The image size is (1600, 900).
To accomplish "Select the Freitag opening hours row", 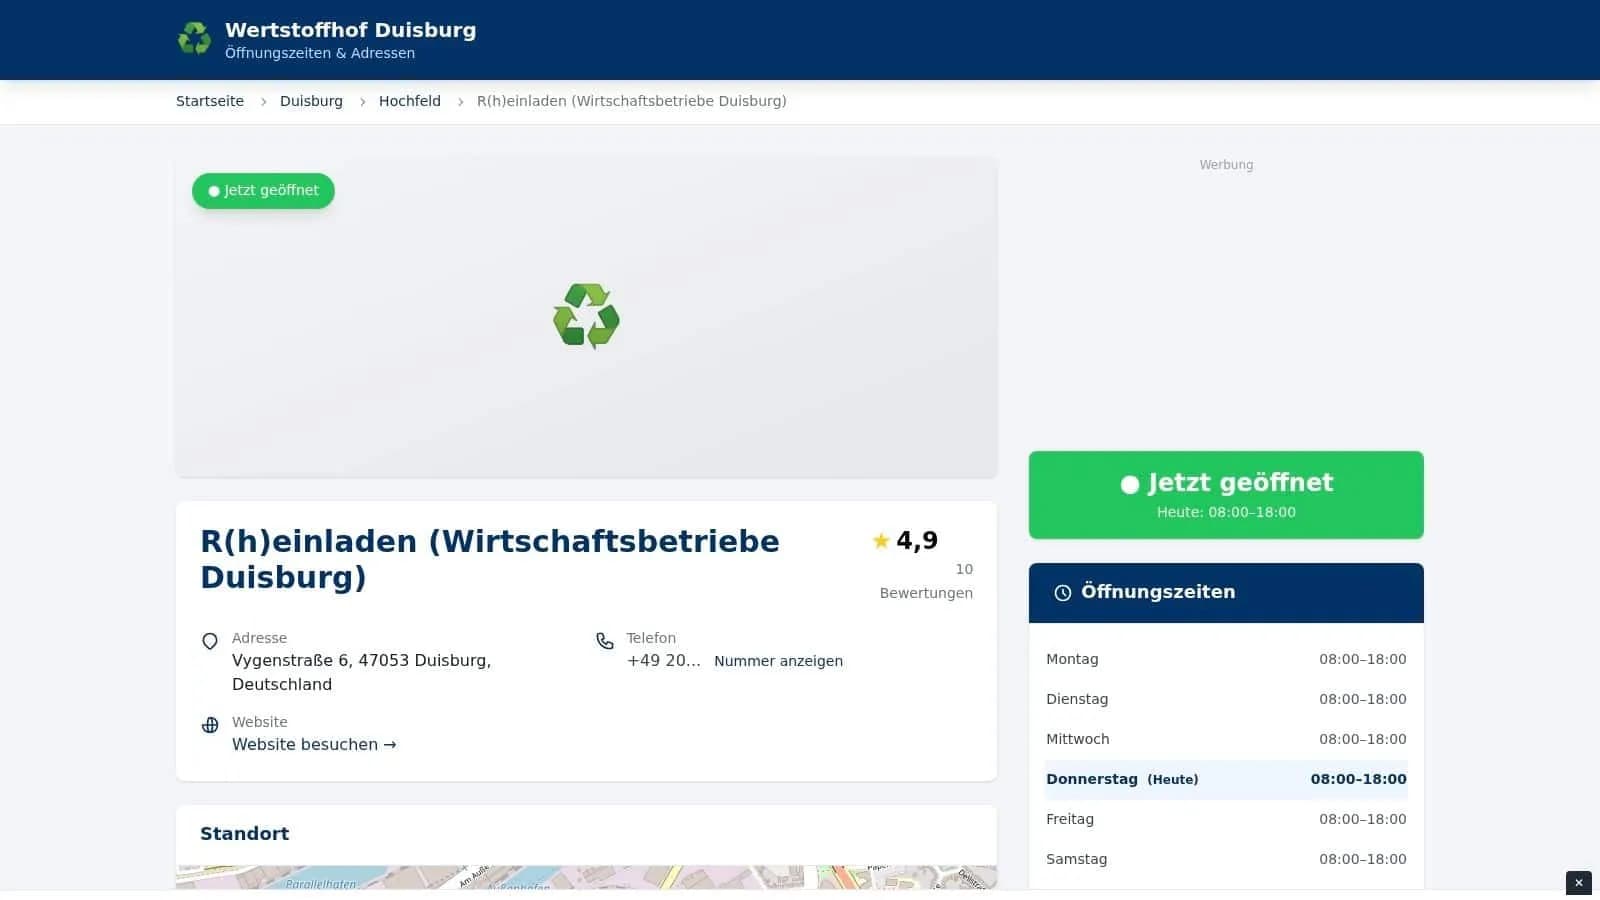I will click(x=1226, y=819).
